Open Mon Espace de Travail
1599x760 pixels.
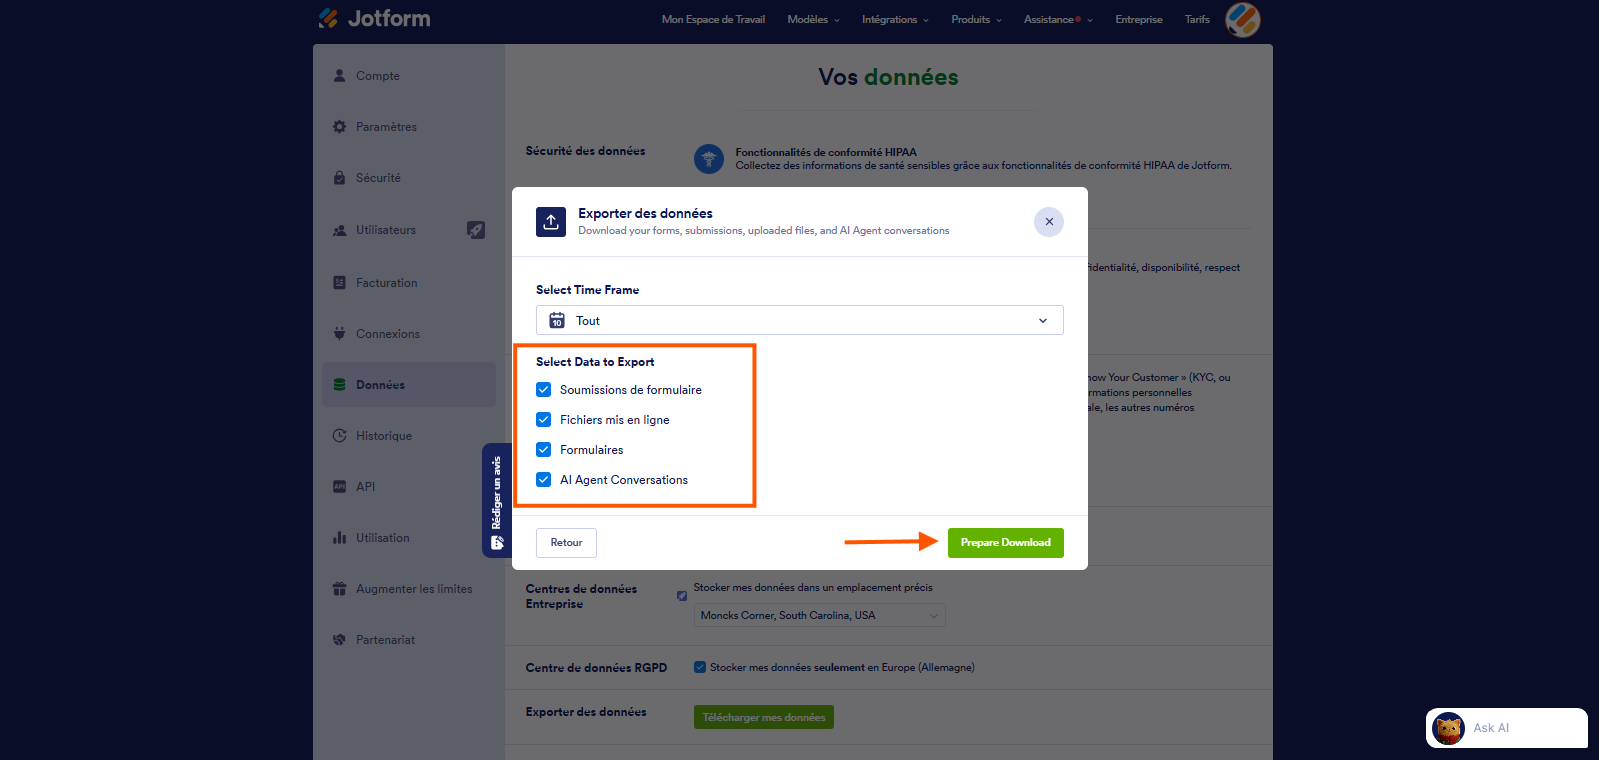click(713, 19)
